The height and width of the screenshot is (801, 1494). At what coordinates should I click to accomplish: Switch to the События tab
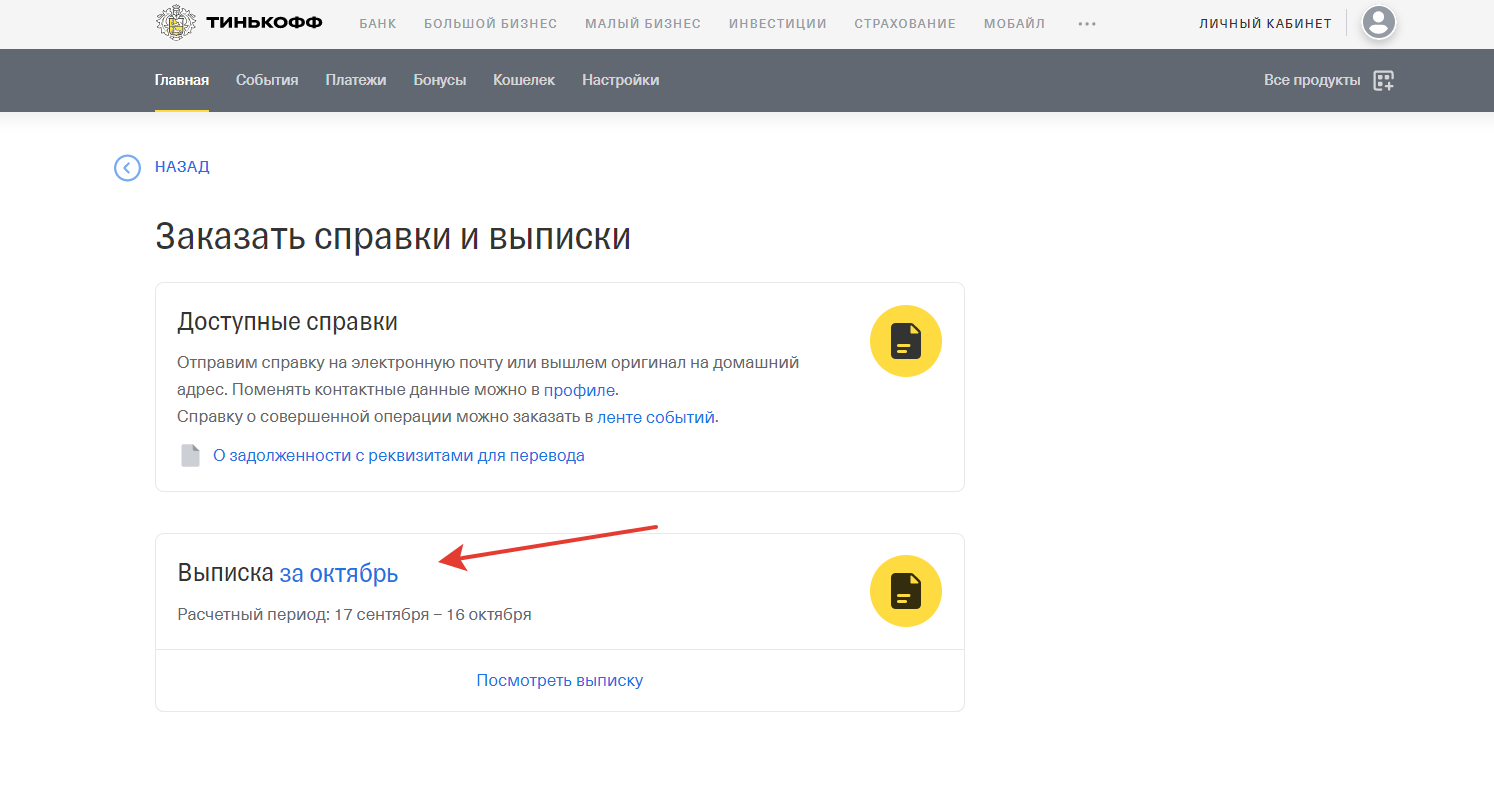coord(267,80)
